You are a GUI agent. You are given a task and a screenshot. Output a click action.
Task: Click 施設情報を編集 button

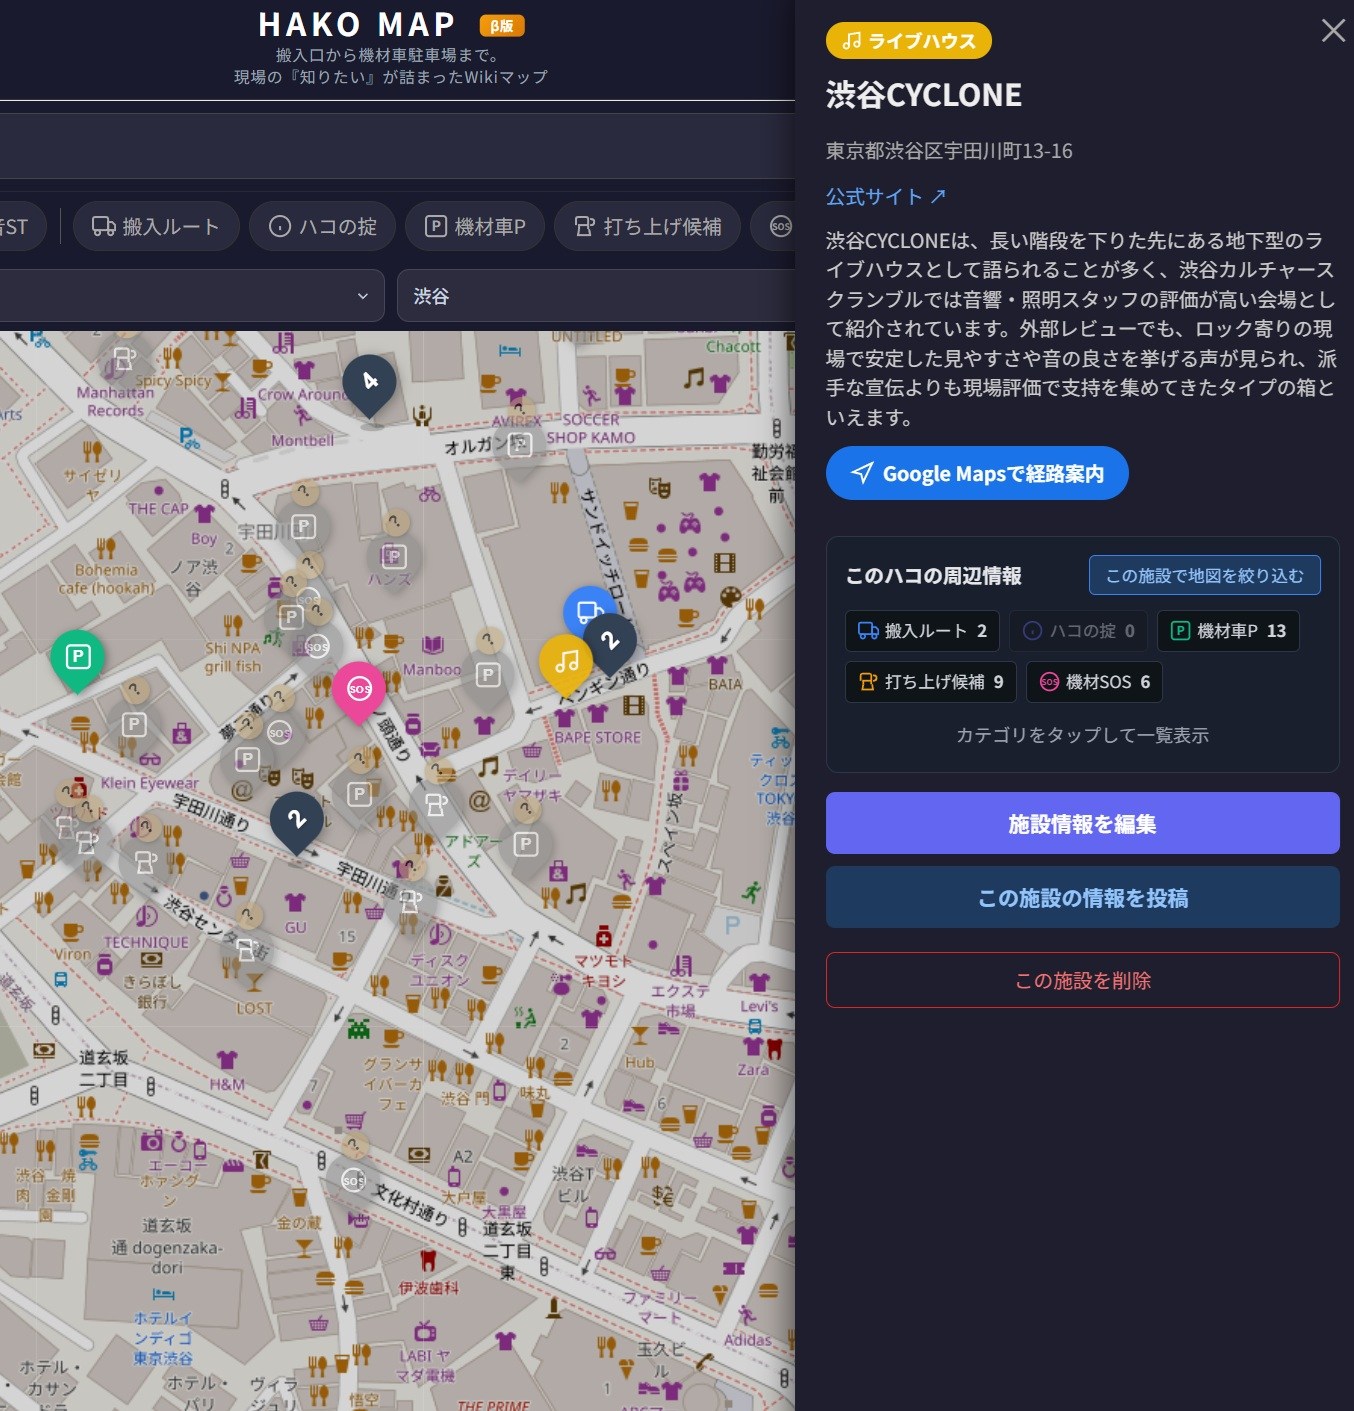coord(1082,823)
